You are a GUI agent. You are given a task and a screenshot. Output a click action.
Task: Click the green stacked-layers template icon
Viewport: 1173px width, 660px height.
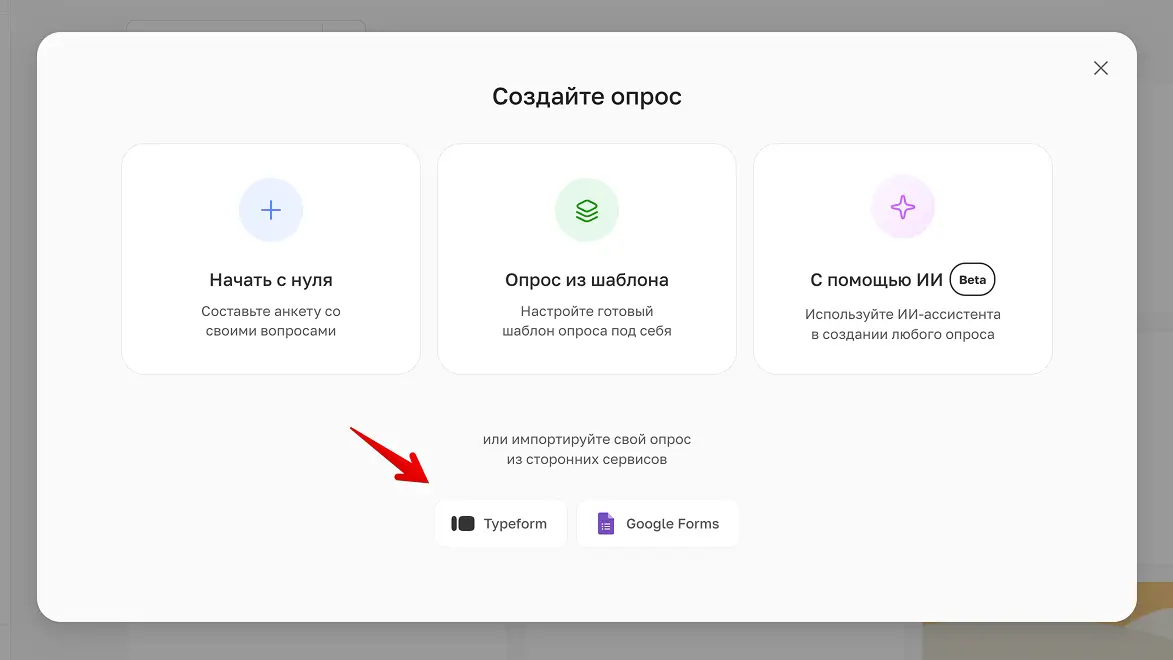[x=587, y=210]
